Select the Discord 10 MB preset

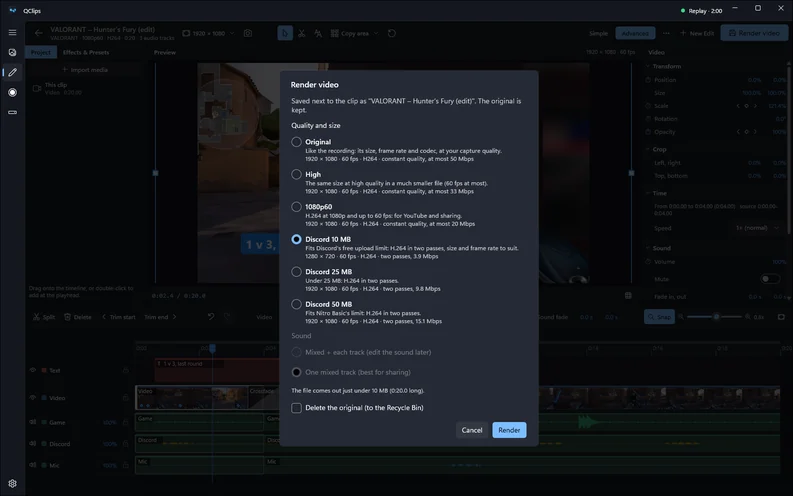pyautogui.click(x=296, y=239)
